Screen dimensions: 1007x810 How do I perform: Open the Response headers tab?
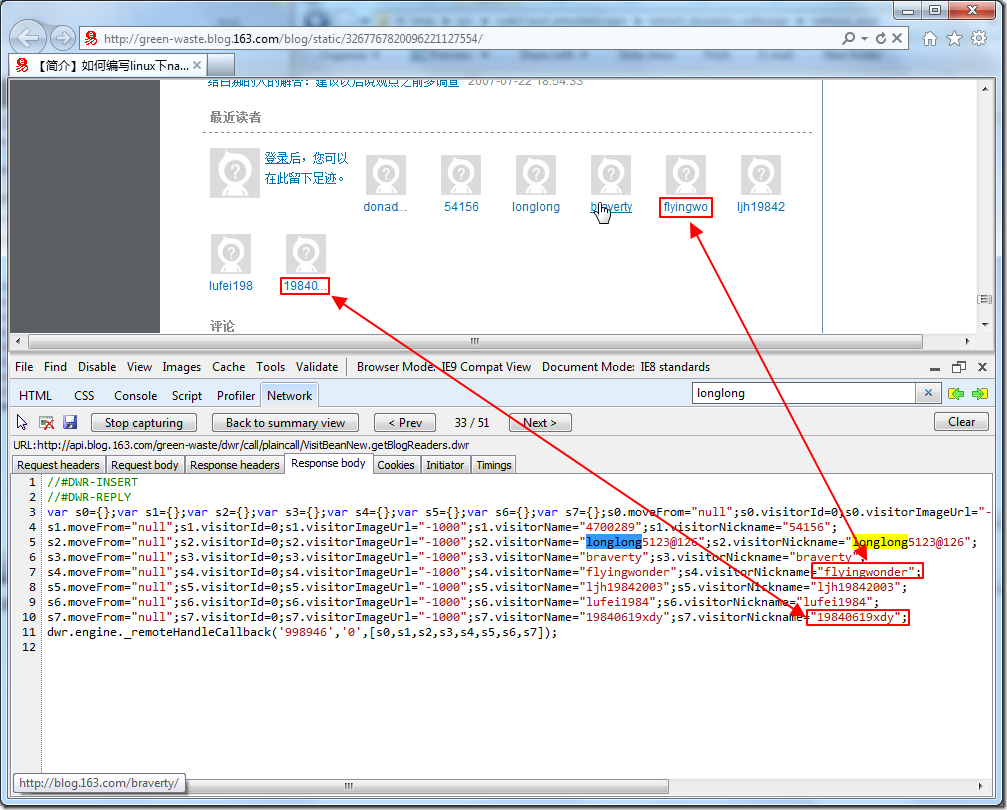click(x=234, y=465)
